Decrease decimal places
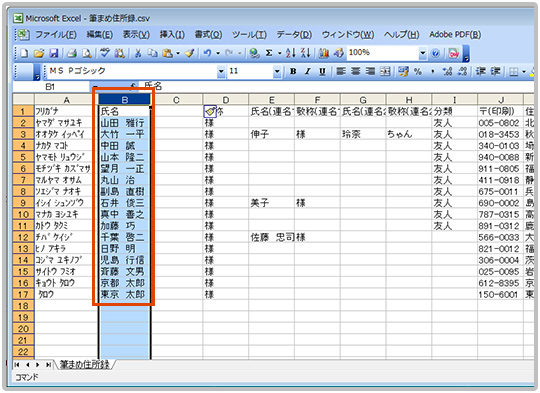540x393 pixels. (x=462, y=71)
